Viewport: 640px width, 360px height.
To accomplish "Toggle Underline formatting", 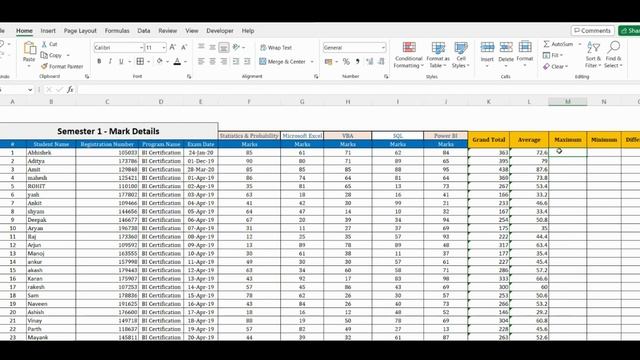I will pos(121,62).
